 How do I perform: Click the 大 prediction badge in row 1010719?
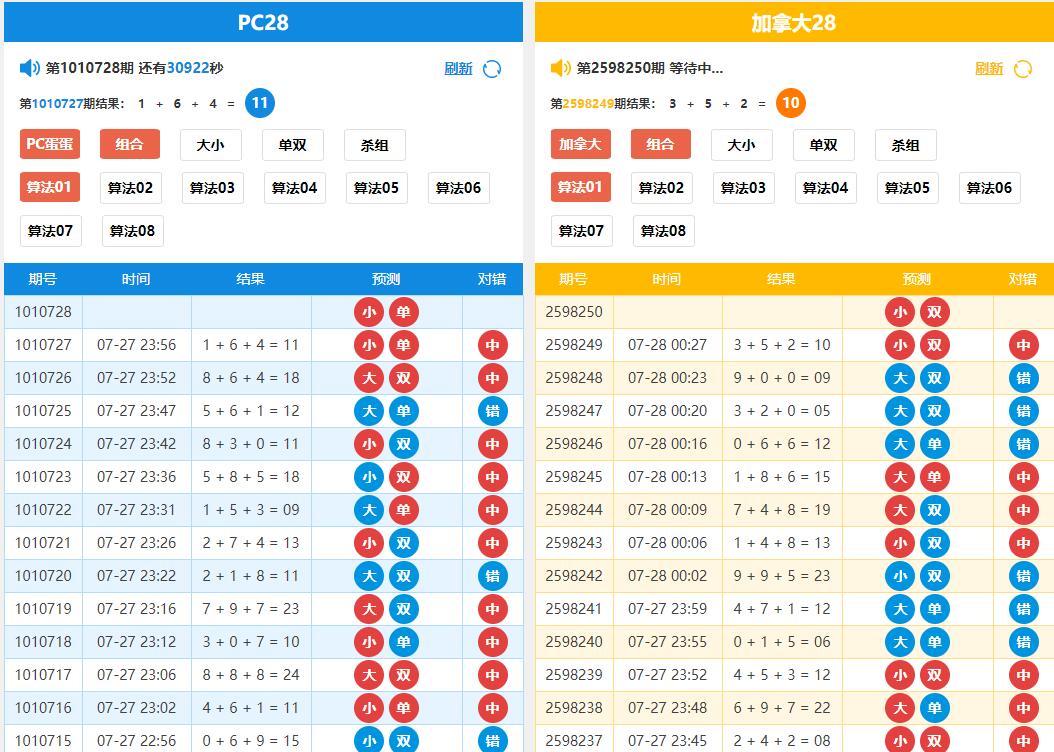[369, 609]
